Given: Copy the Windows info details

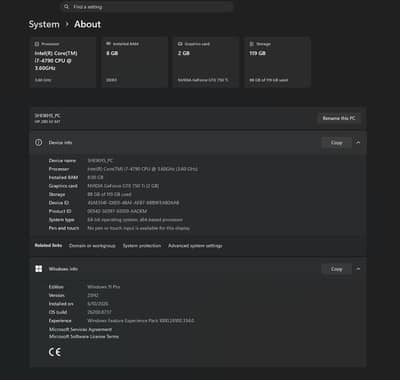Looking at the screenshot, I should pyautogui.click(x=337, y=269).
